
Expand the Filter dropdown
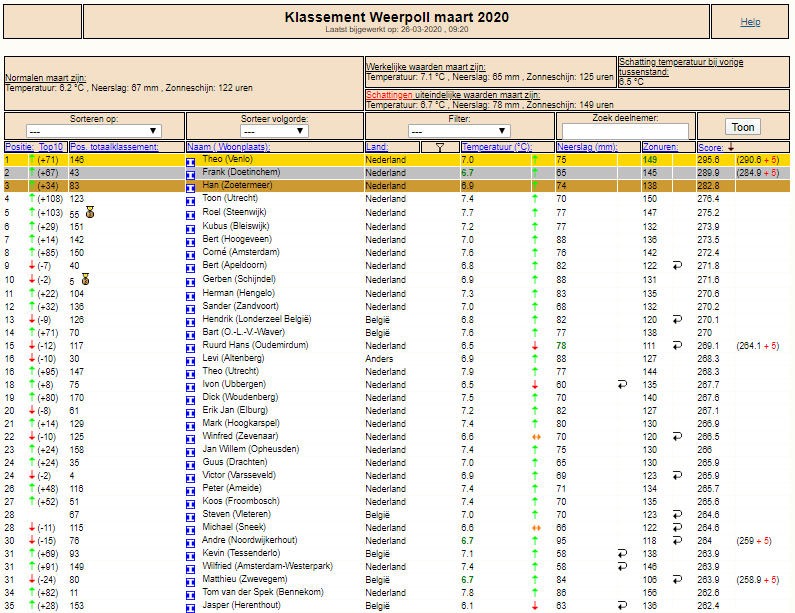point(459,131)
